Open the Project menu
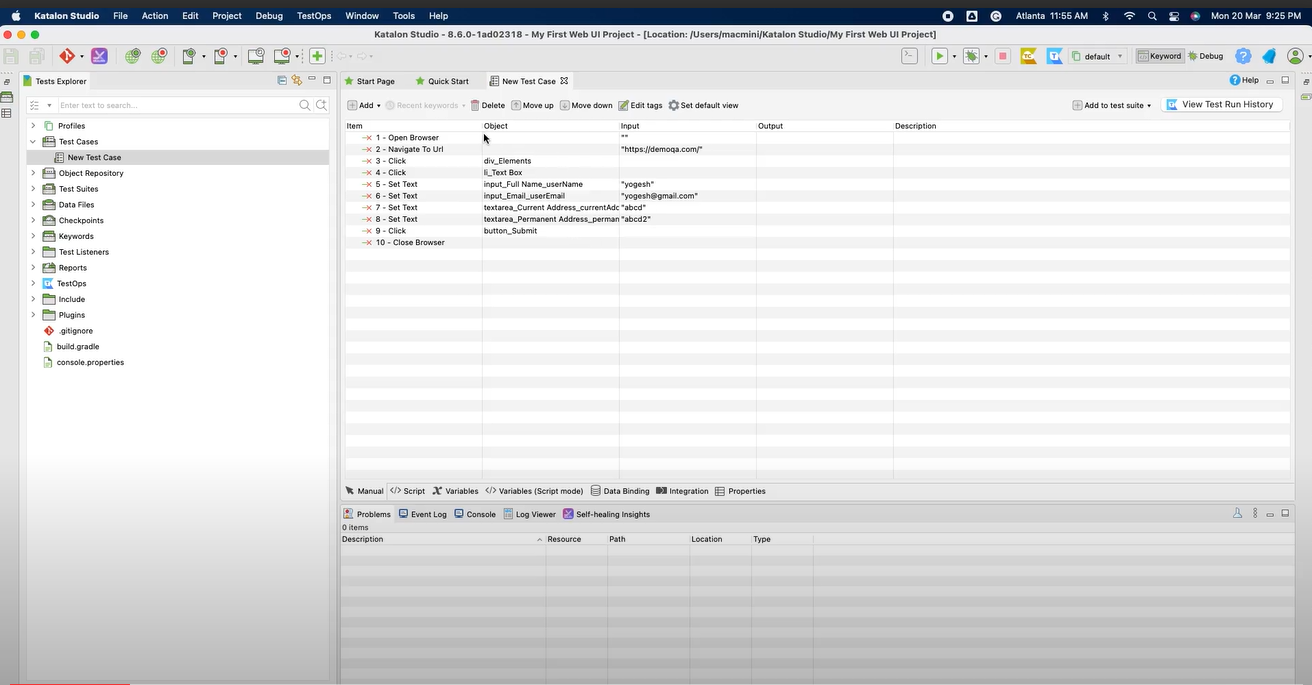The height and width of the screenshot is (685, 1312). (227, 16)
